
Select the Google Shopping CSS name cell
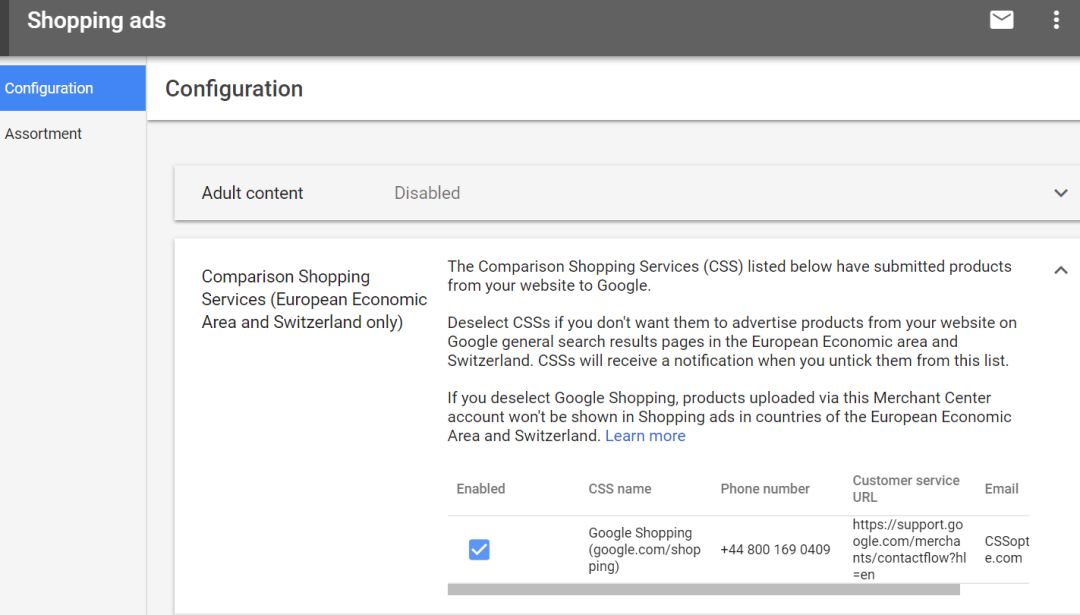(644, 549)
